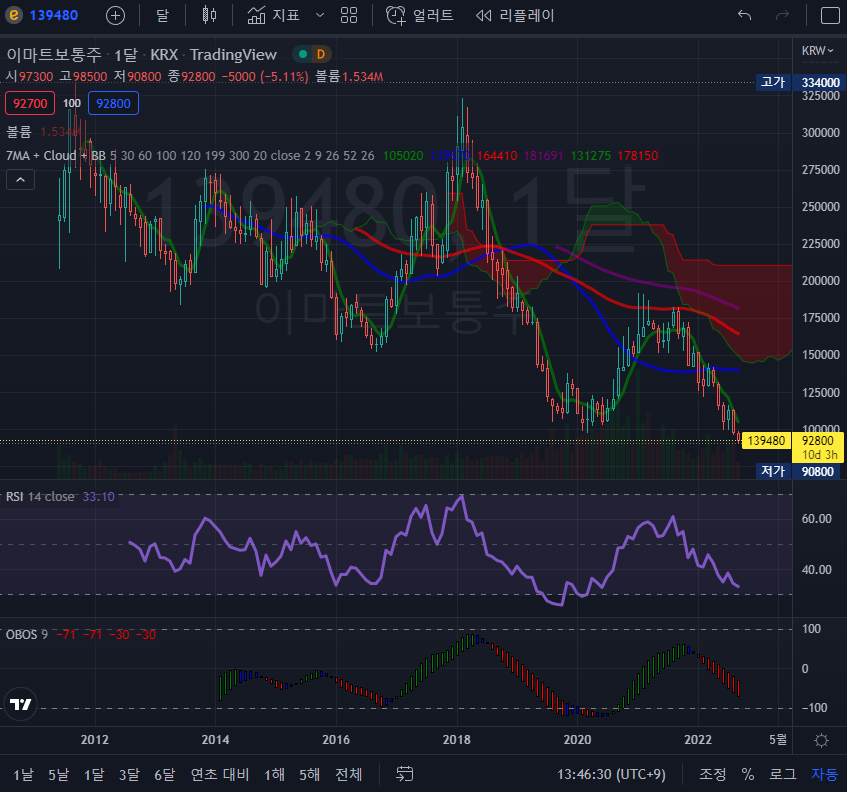This screenshot has height=792, width=847.
Task: Open the layout selection square icon
Action: tap(830, 15)
